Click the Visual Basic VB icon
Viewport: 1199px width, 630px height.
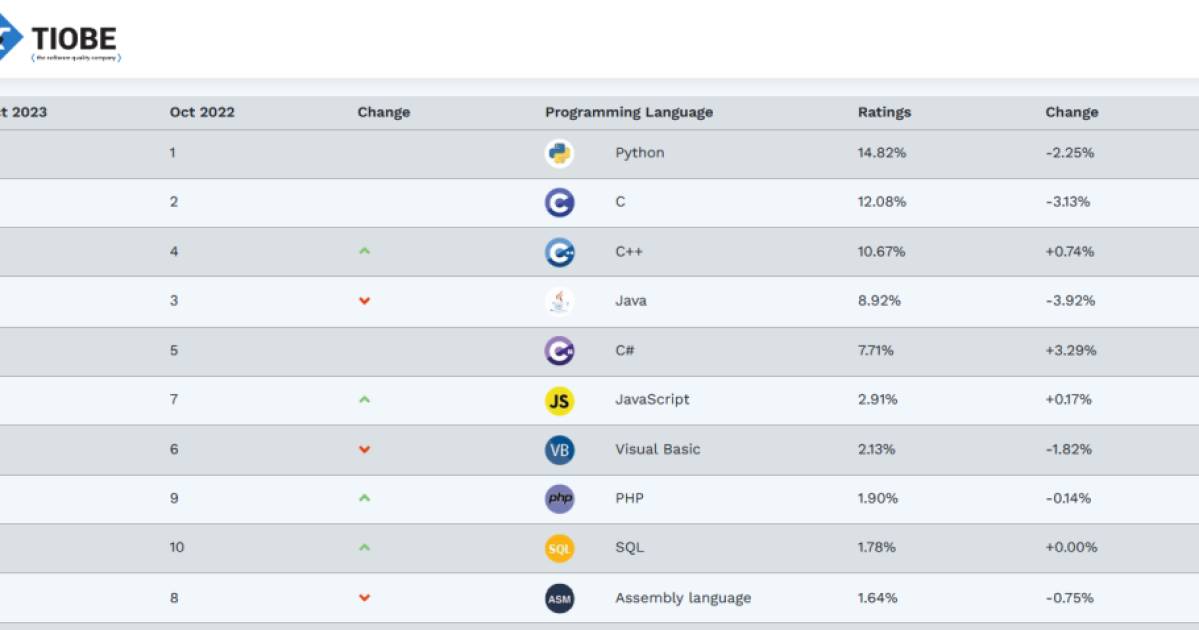pos(560,449)
